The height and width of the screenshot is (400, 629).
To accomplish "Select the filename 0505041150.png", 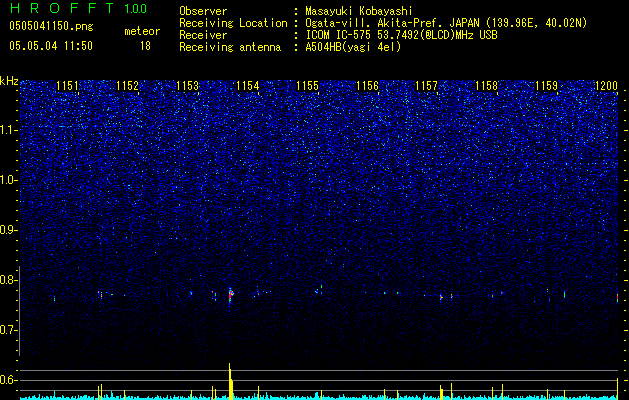I will click(51, 27).
